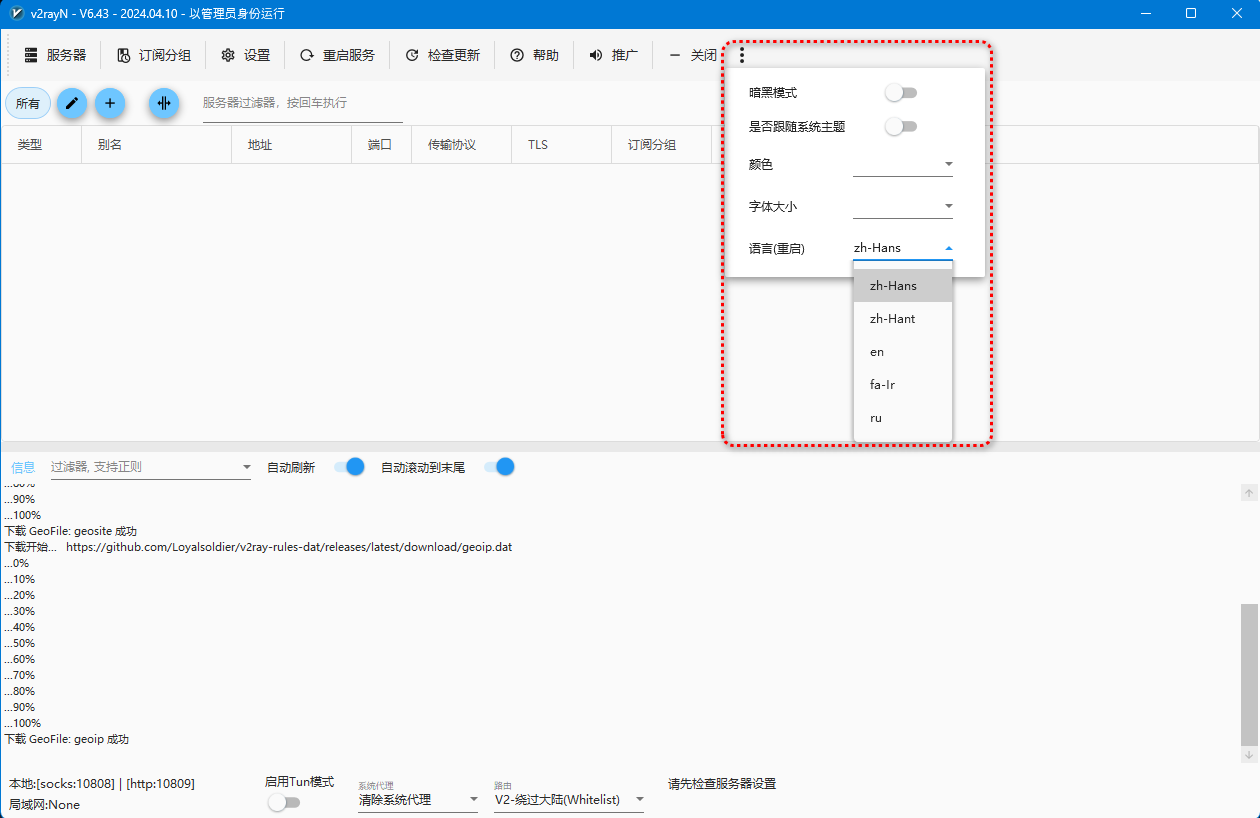
Task: Click the 服务器 servers toolbar icon
Action: (x=55, y=55)
